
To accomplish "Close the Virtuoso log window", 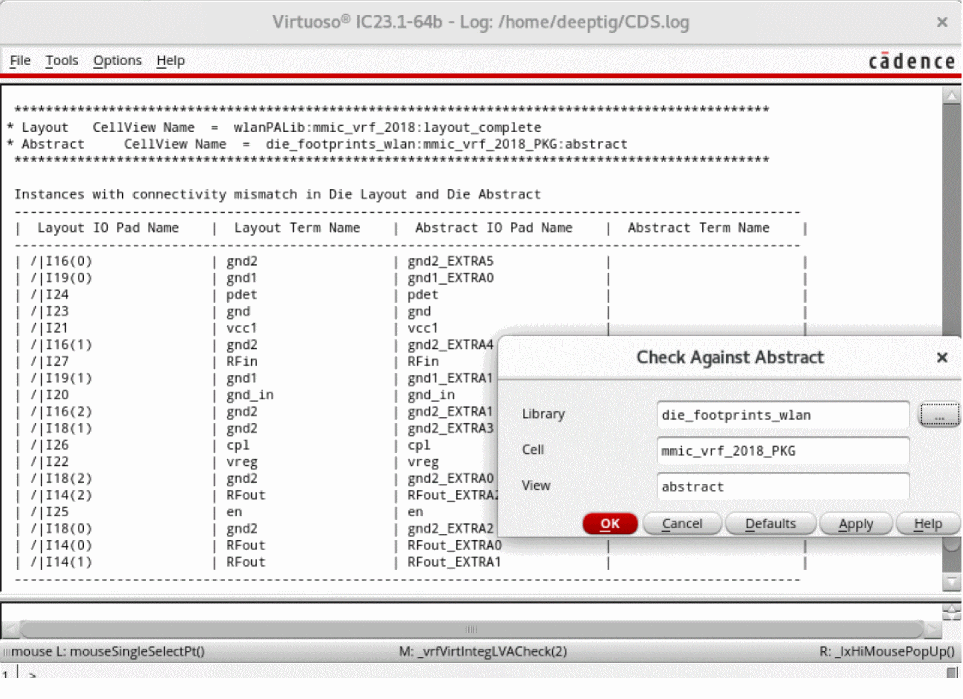I will click(x=942, y=22).
